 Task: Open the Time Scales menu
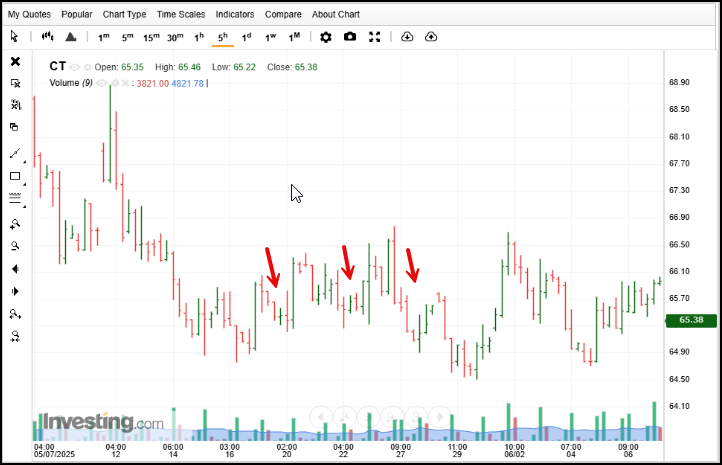pos(181,14)
